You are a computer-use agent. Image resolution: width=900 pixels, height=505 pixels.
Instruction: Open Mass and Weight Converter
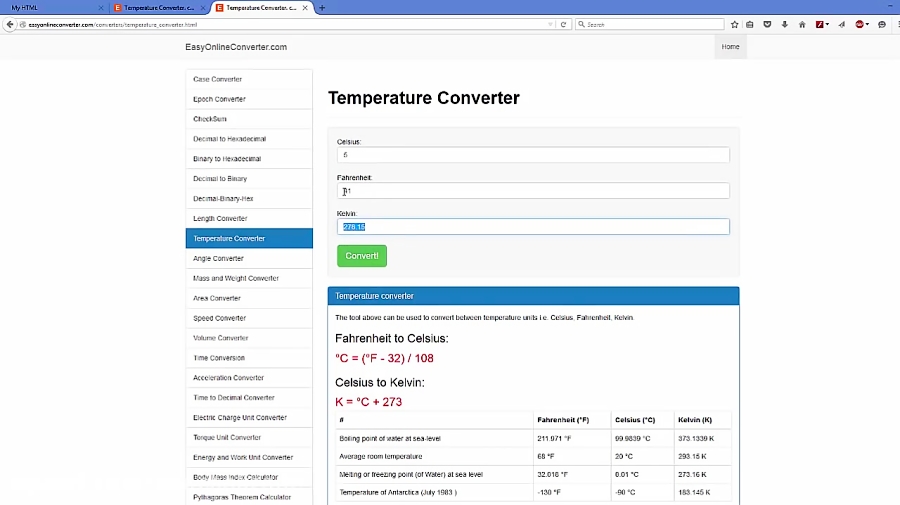(x=249, y=278)
